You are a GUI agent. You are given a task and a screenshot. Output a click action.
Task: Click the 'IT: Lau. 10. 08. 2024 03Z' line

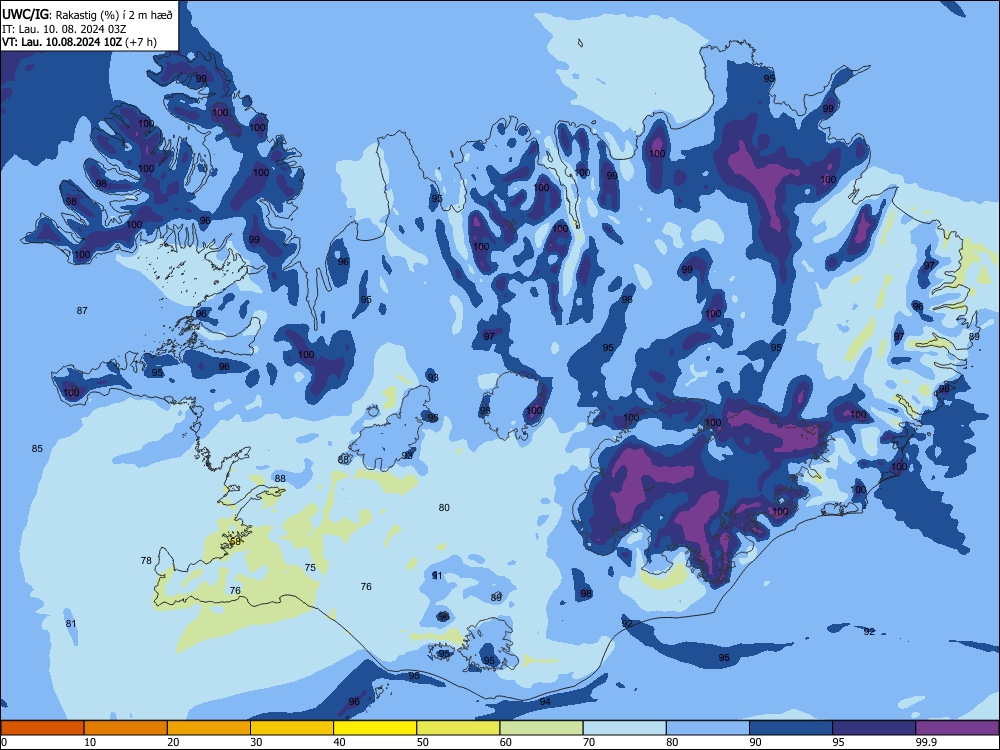tap(64, 29)
